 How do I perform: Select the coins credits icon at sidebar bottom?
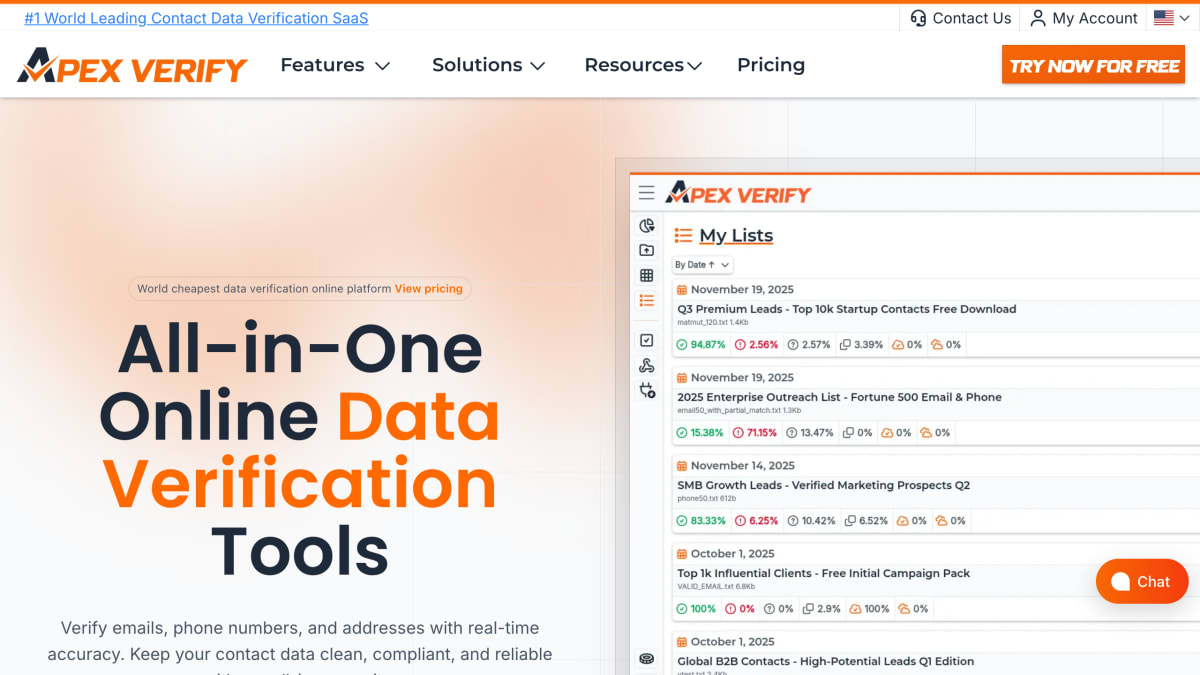coord(647,658)
